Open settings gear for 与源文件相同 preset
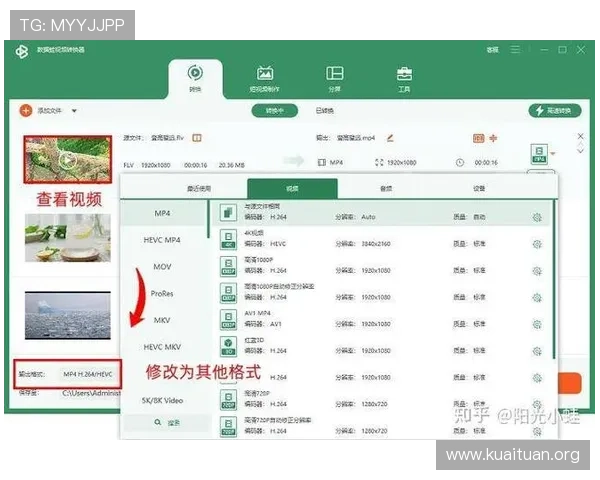 (x=537, y=217)
